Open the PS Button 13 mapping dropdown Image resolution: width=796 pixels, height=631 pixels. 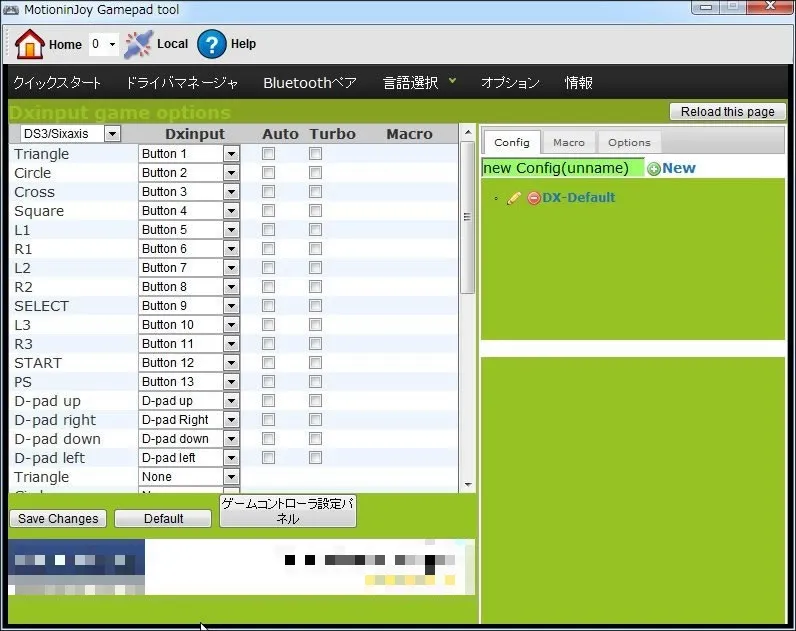[189, 382]
